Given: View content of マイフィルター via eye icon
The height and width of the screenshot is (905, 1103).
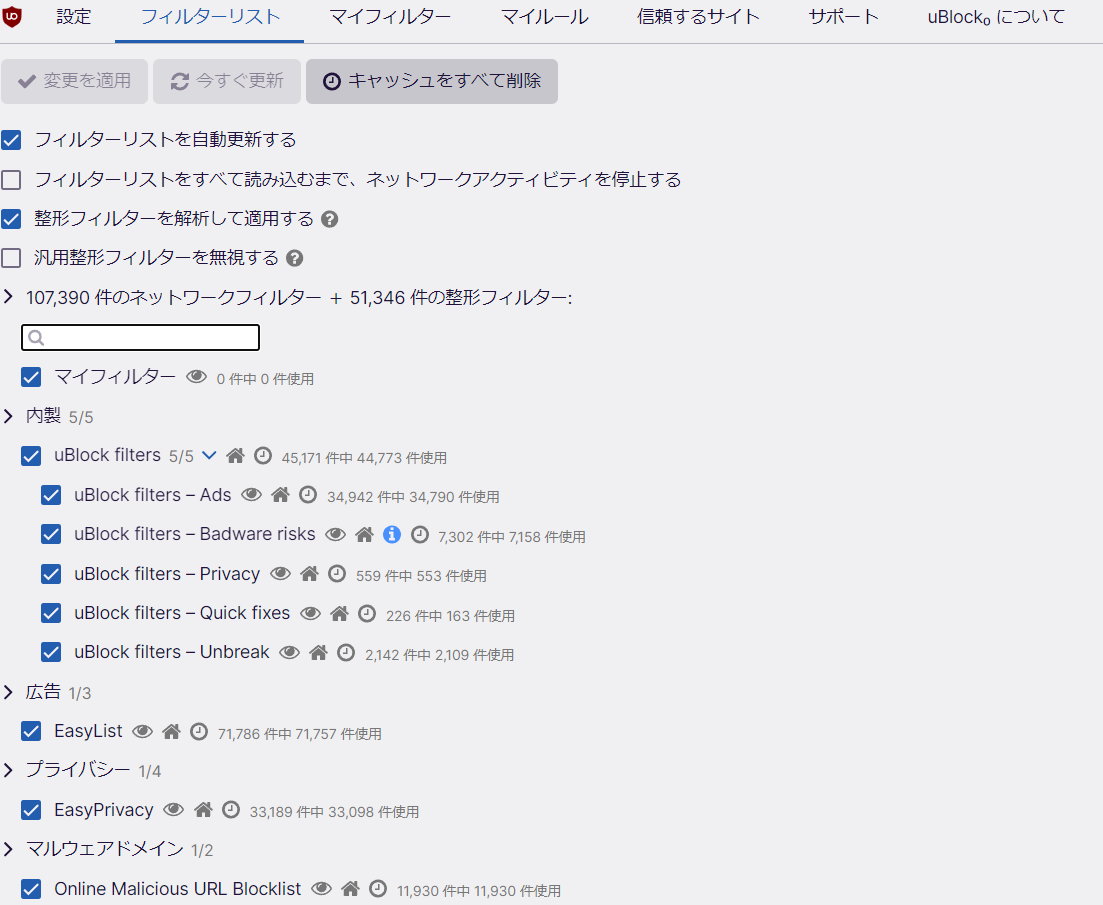Looking at the screenshot, I should pyautogui.click(x=196, y=377).
